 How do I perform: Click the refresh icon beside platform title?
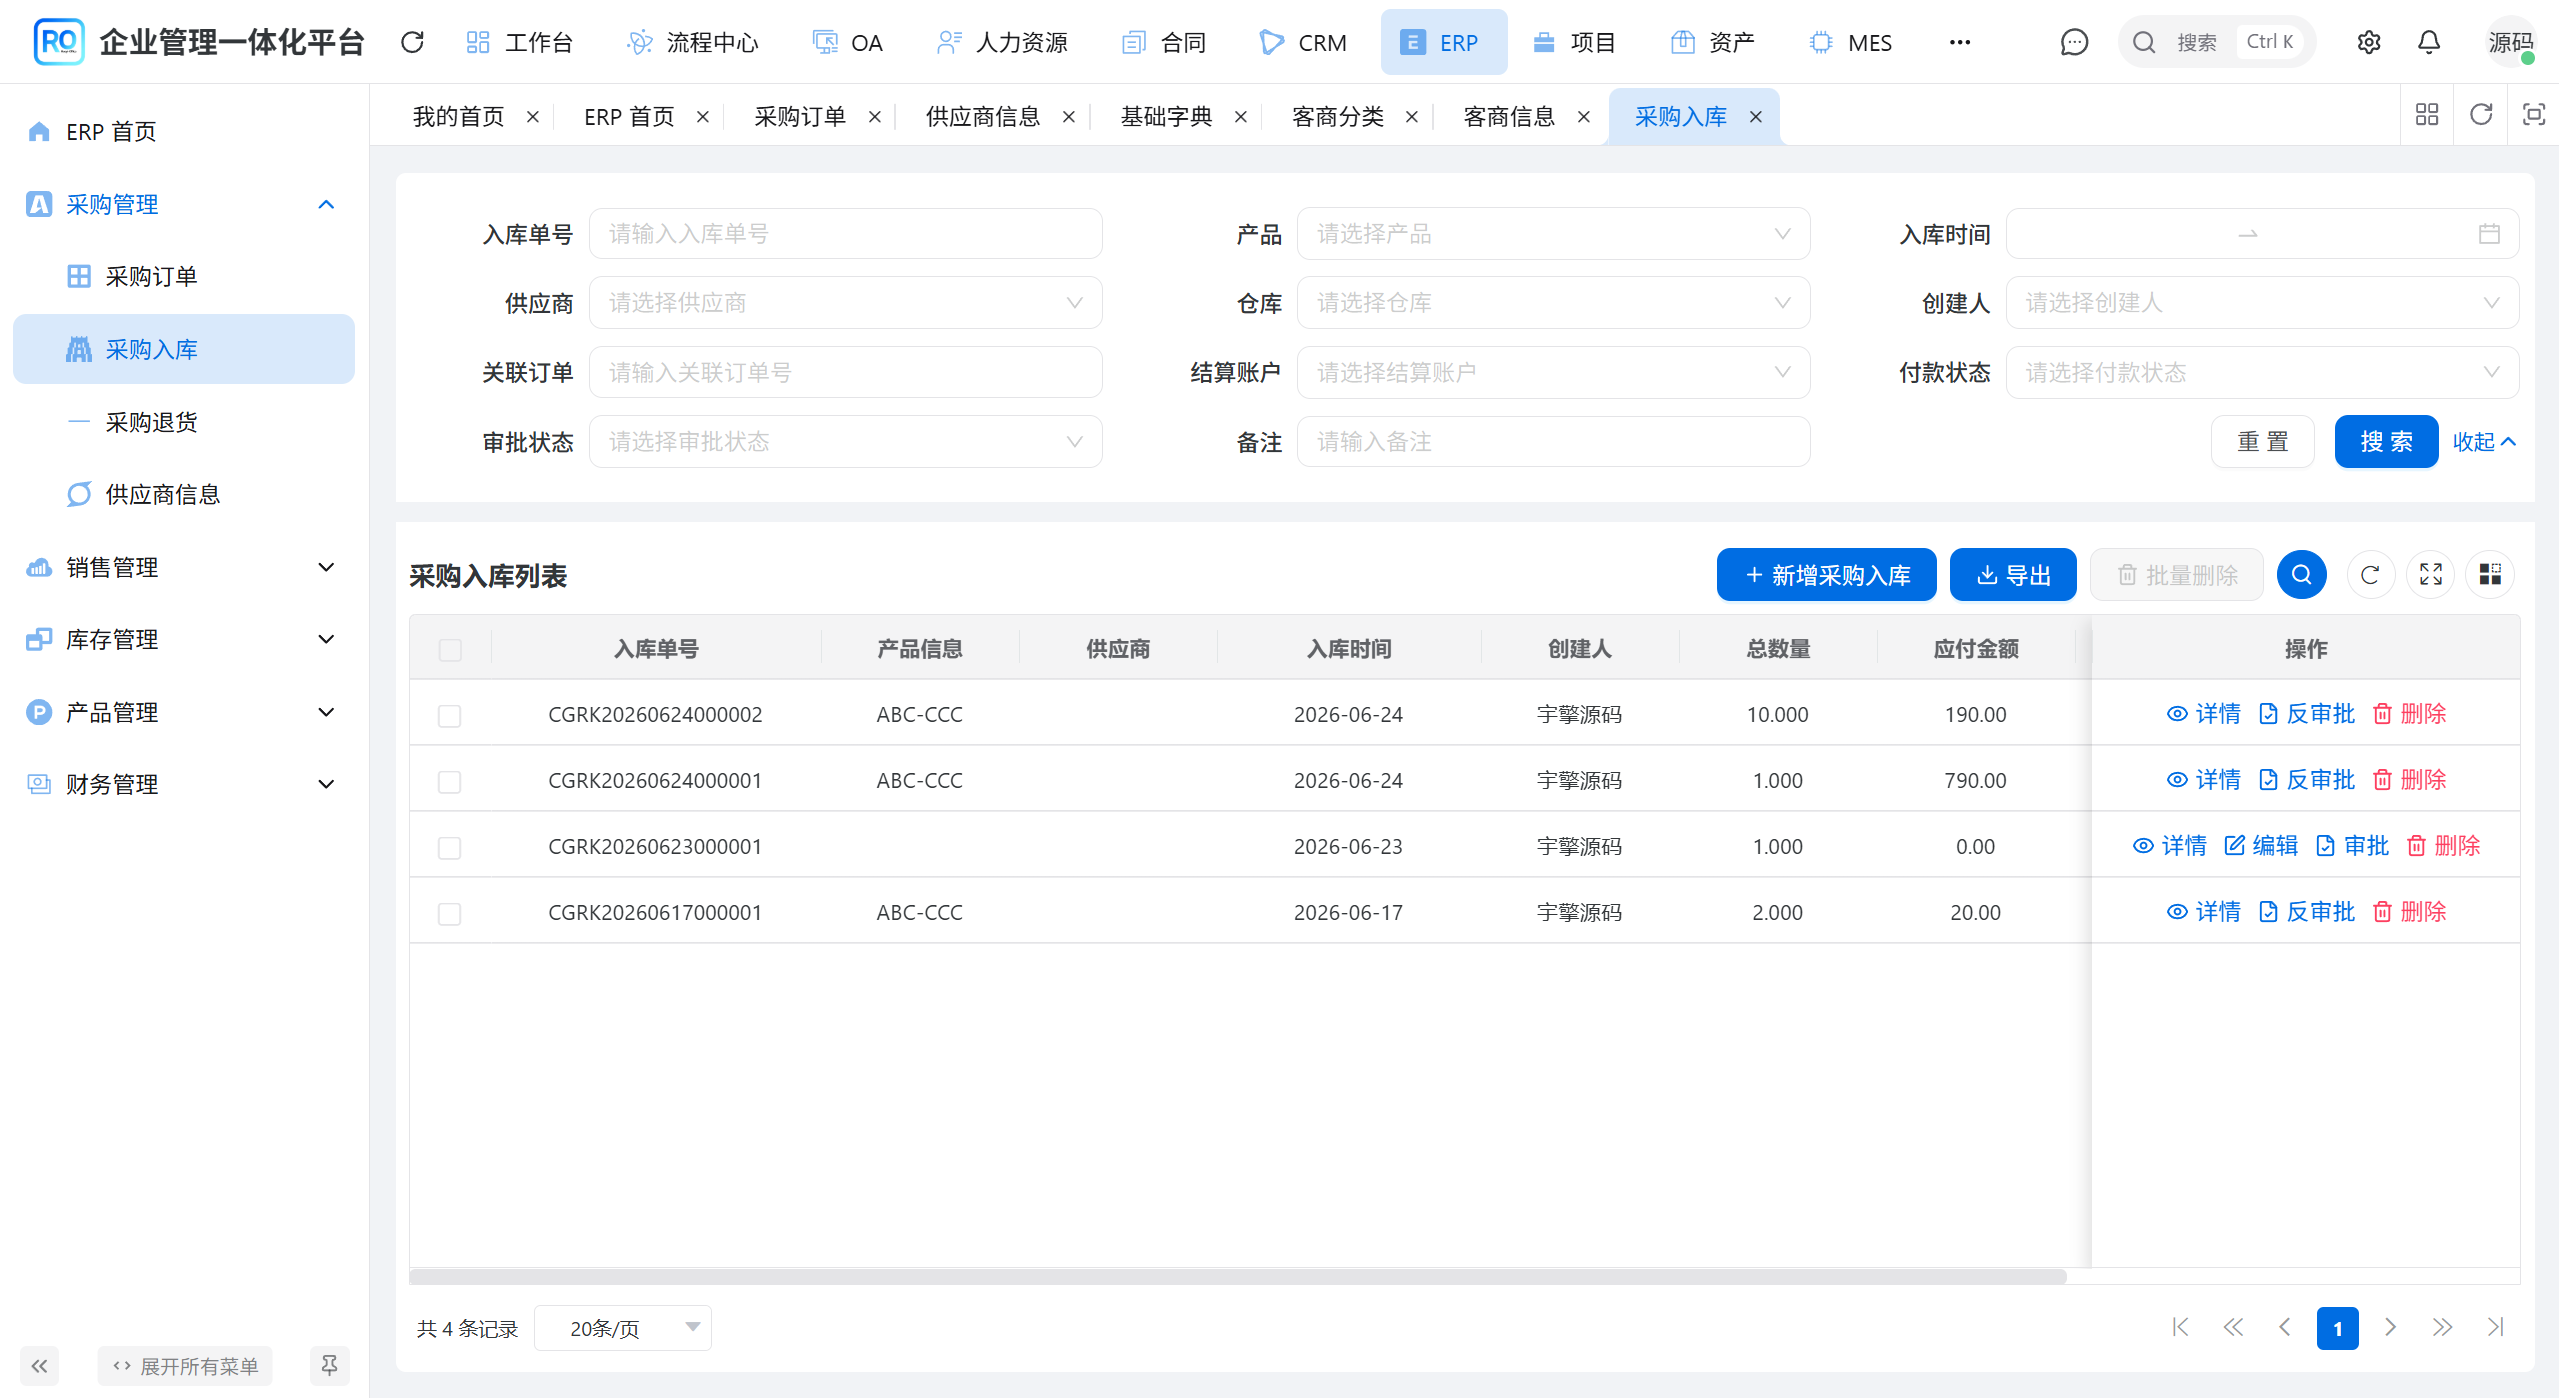click(x=412, y=42)
